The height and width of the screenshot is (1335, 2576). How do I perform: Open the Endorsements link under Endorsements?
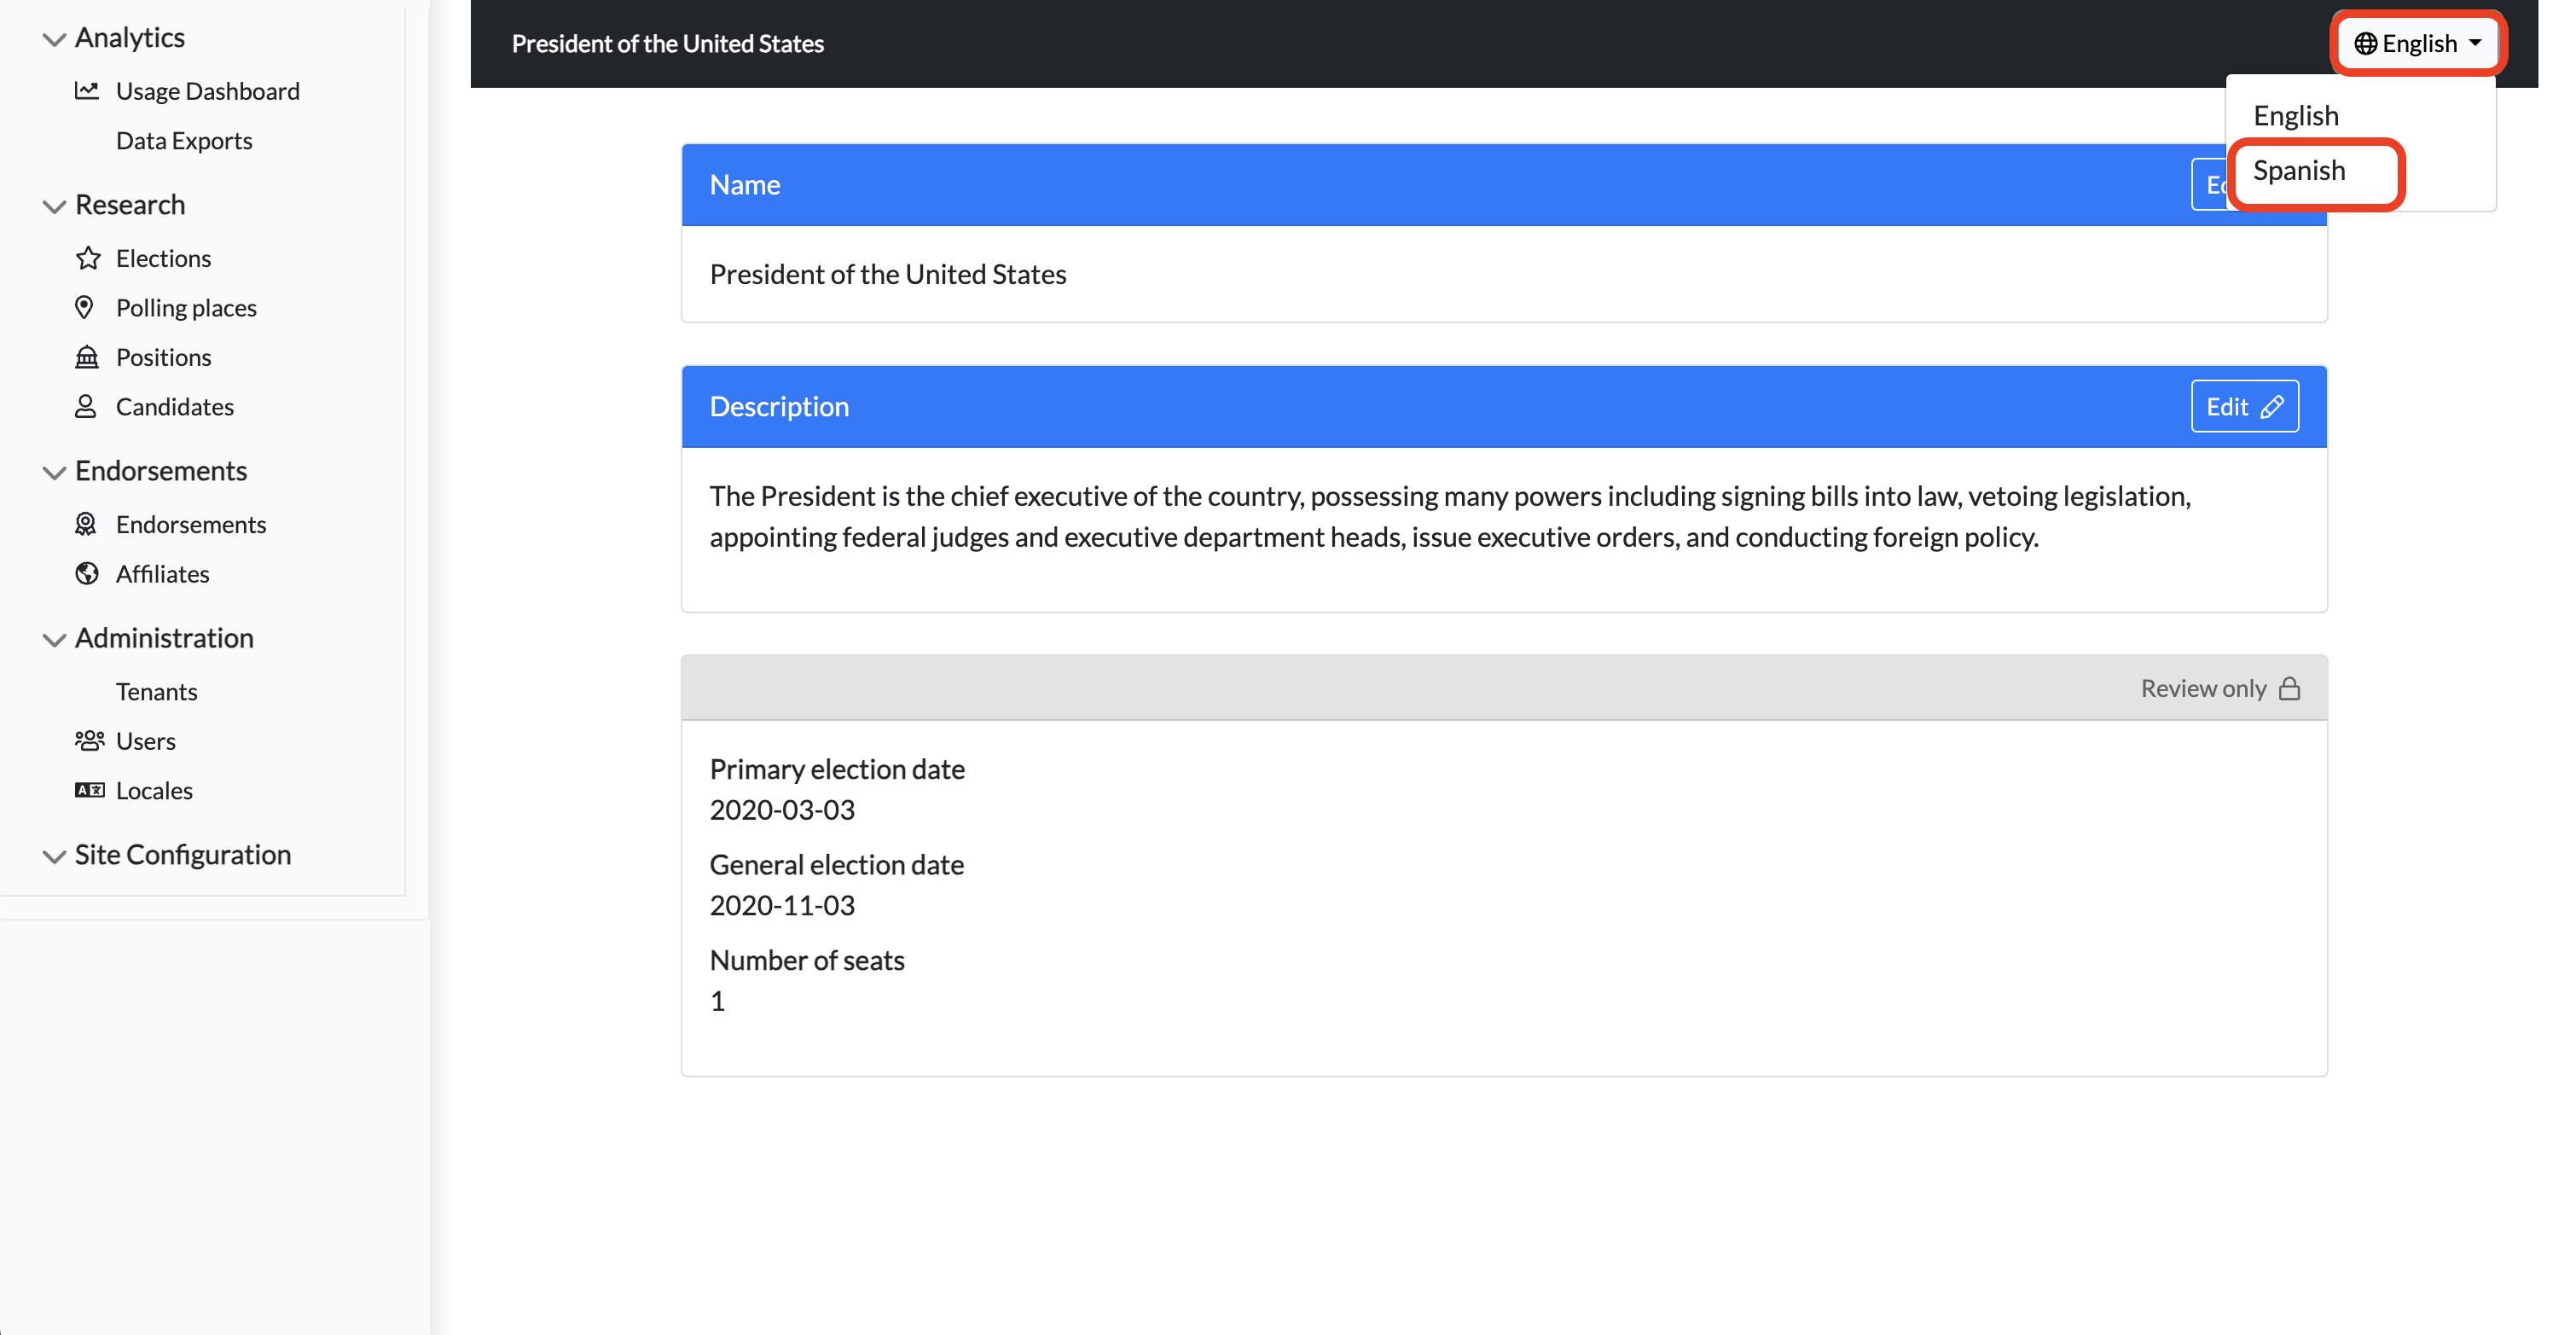pos(191,524)
